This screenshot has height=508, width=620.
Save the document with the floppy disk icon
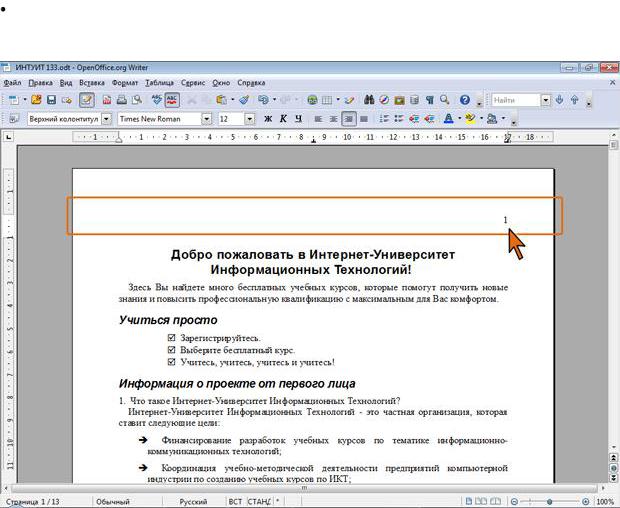(x=51, y=100)
